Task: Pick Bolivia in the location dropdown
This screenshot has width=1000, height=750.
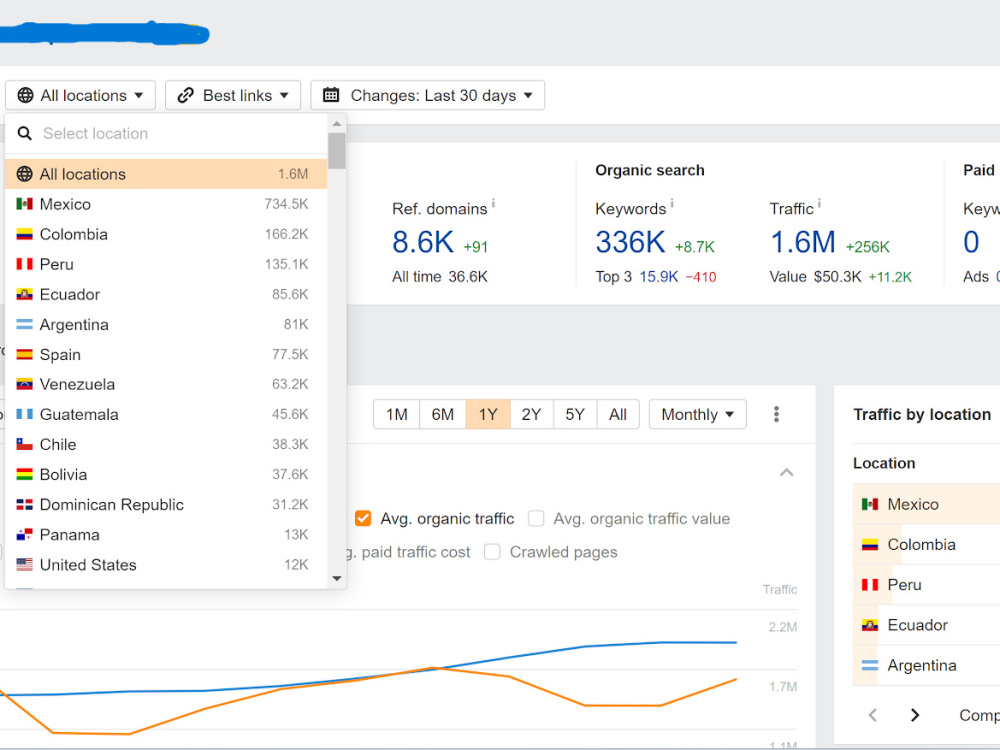Action: click(166, 474)
